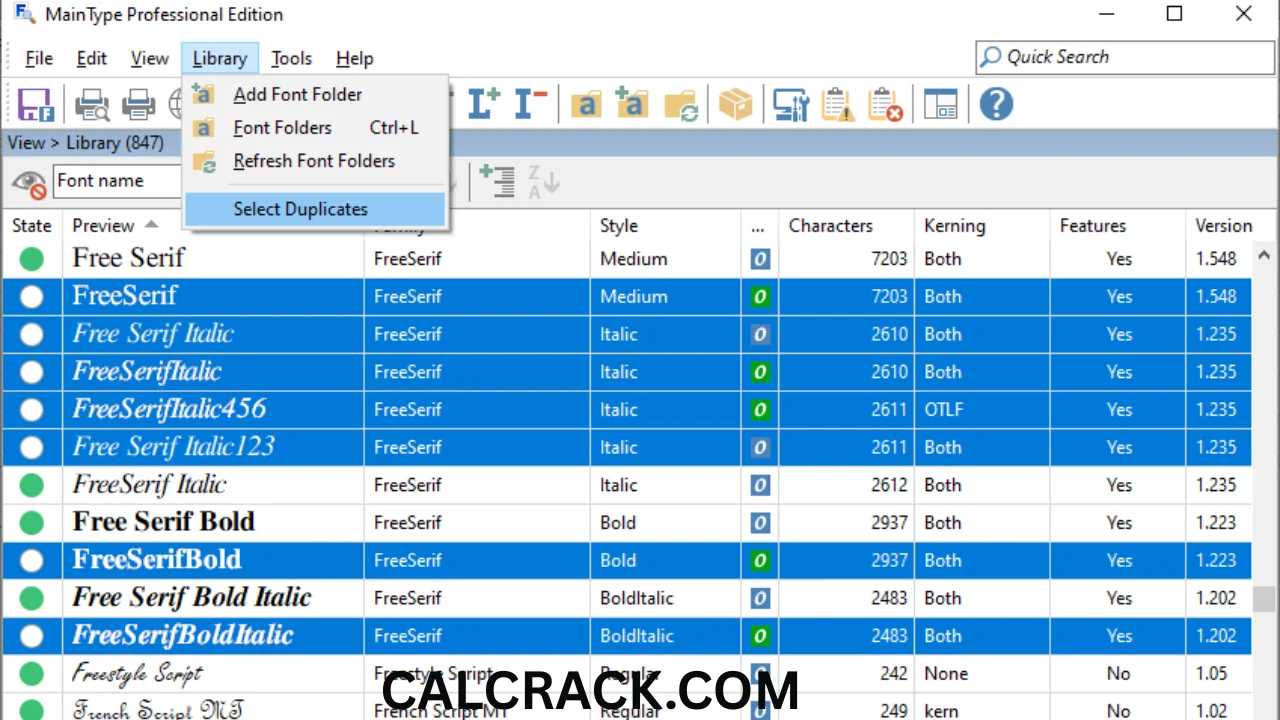This screenshot has width=1280, height=720.
Task: Toggle the green state circle for Free Serif
Action: click(x=32, y=259)
